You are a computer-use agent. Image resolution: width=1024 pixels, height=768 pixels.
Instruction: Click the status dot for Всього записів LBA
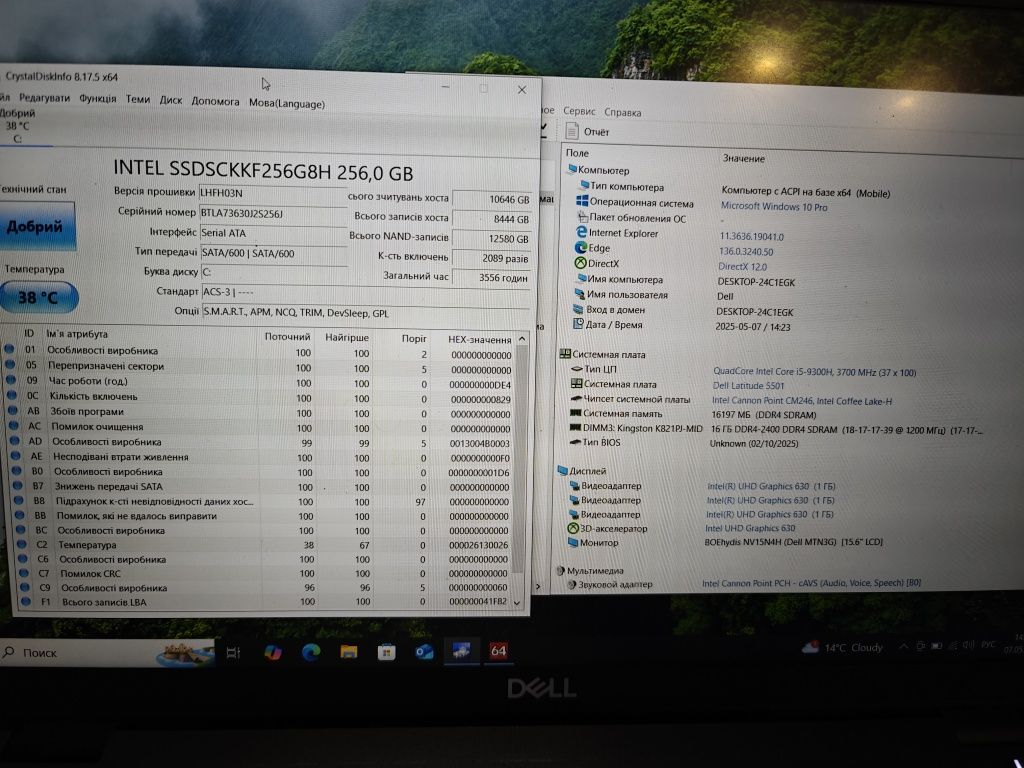(x=25, y=601)
